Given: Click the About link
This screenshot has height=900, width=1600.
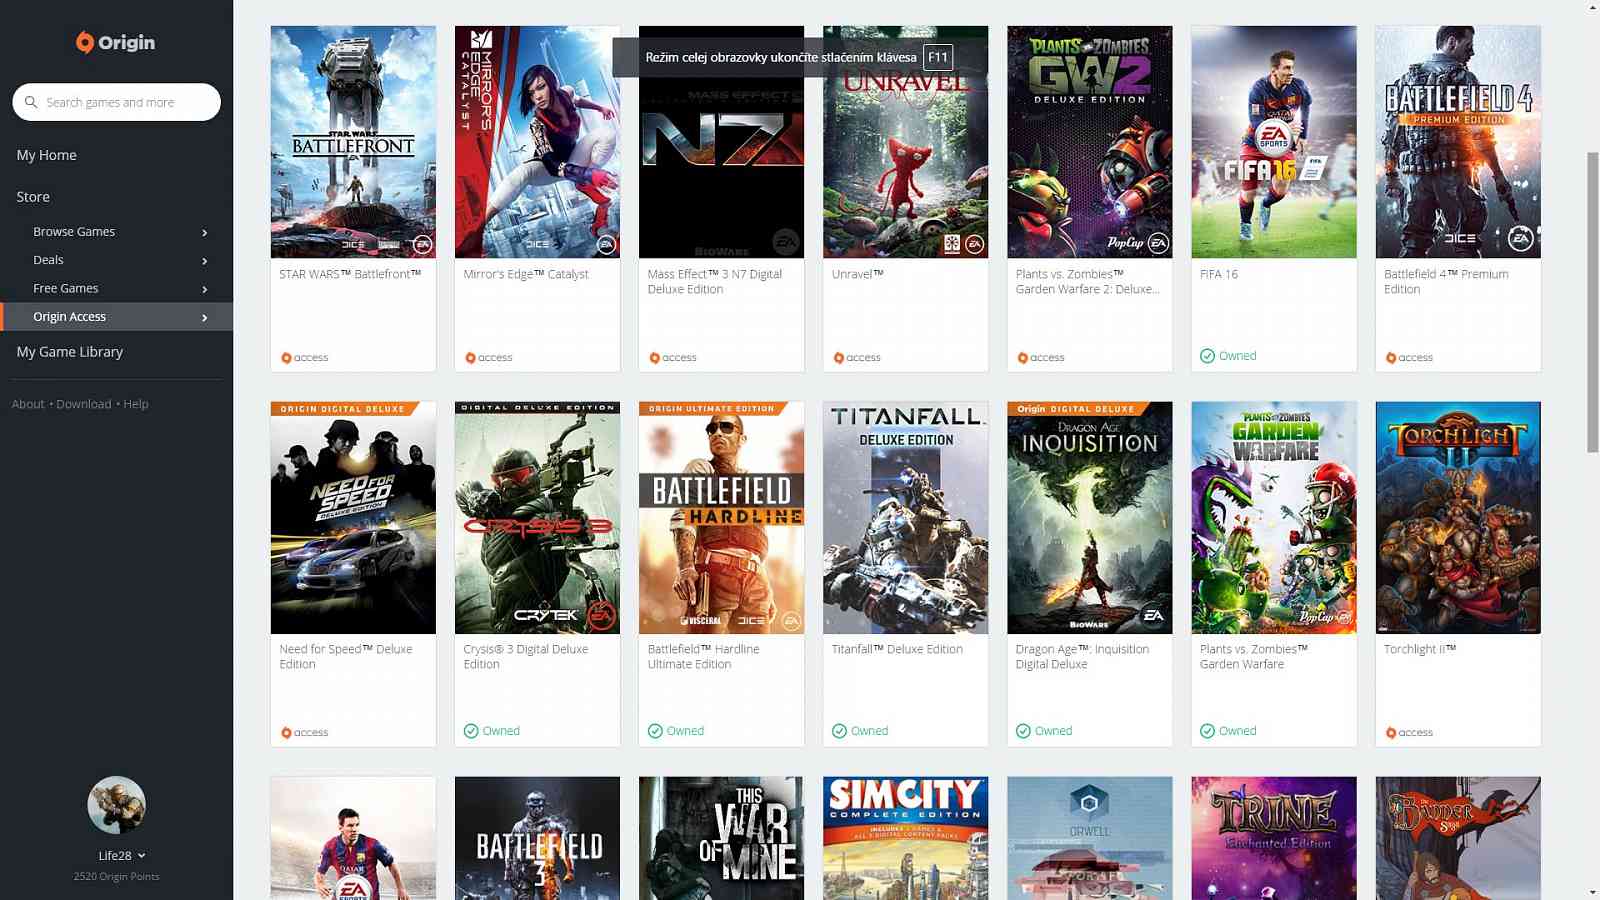Looking at the screenshot, I should 27,404.
